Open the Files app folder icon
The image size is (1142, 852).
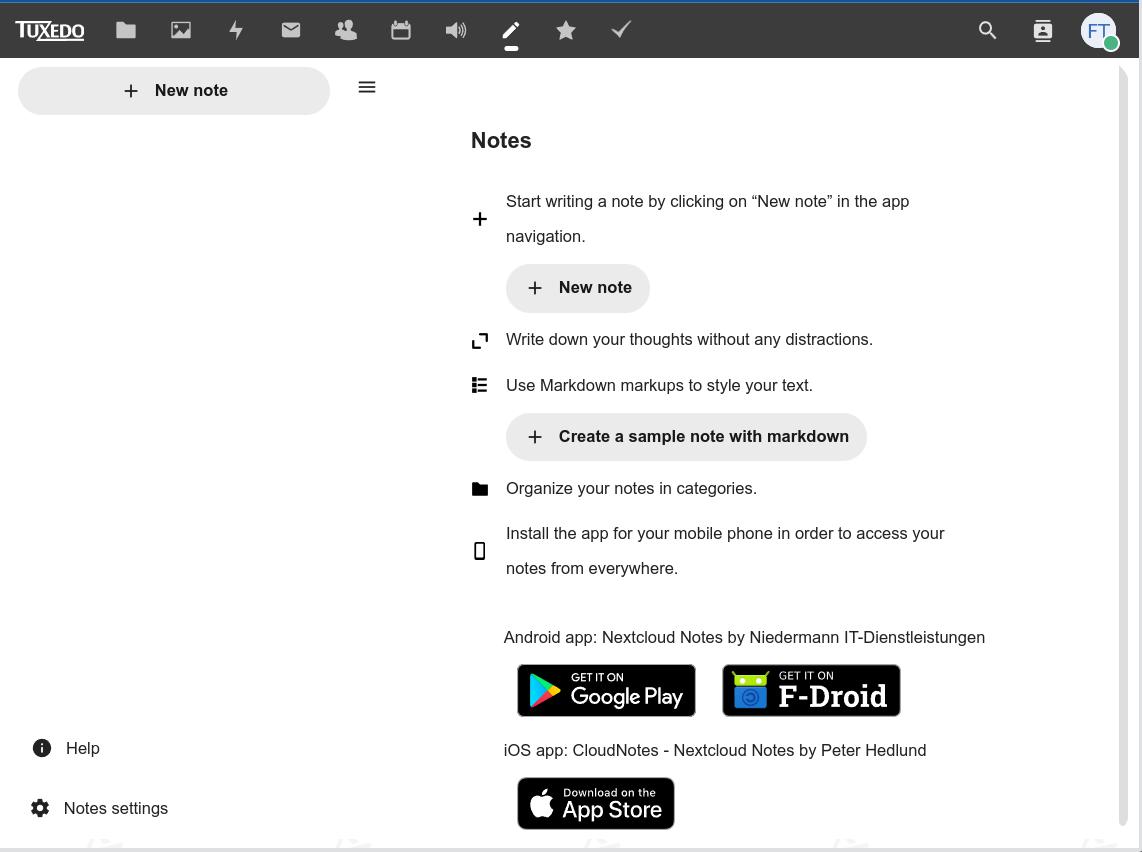pos(126,30)
